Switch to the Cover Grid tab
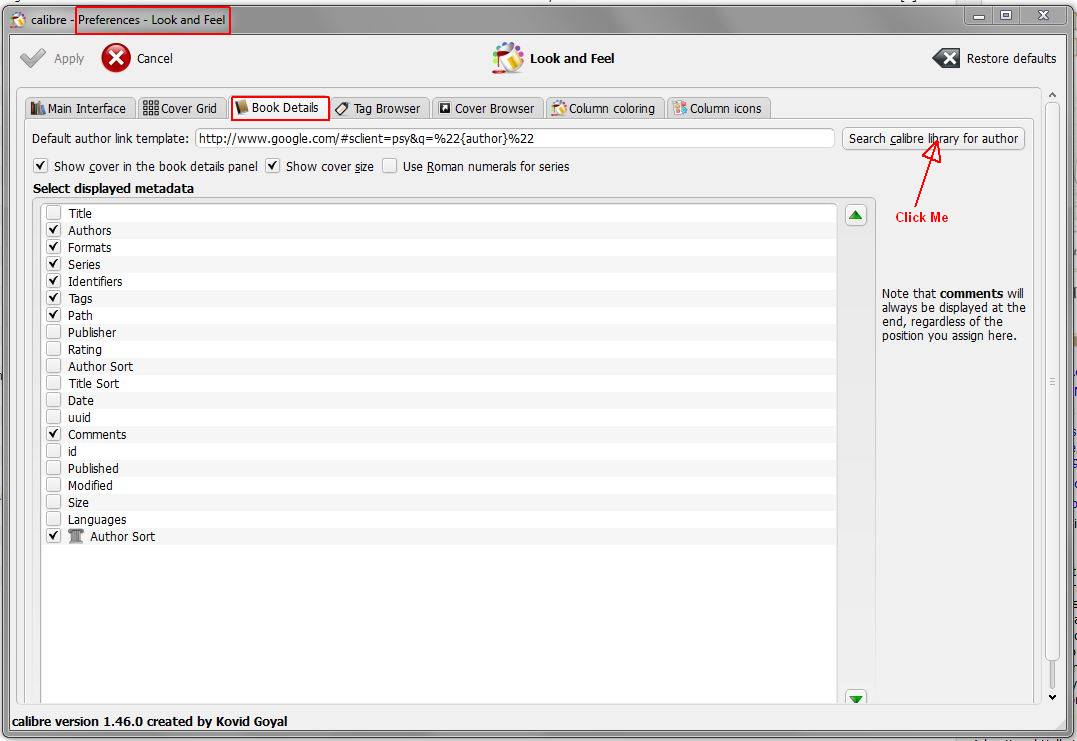The height and width of the screenshot is (741, 1077). (x=181, y=109)
